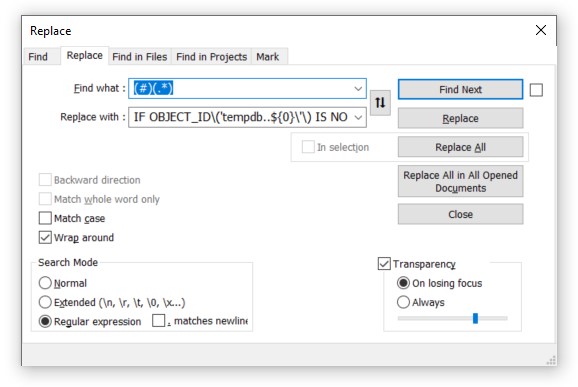
Task: Click the Find Next button
Action: 460,89
